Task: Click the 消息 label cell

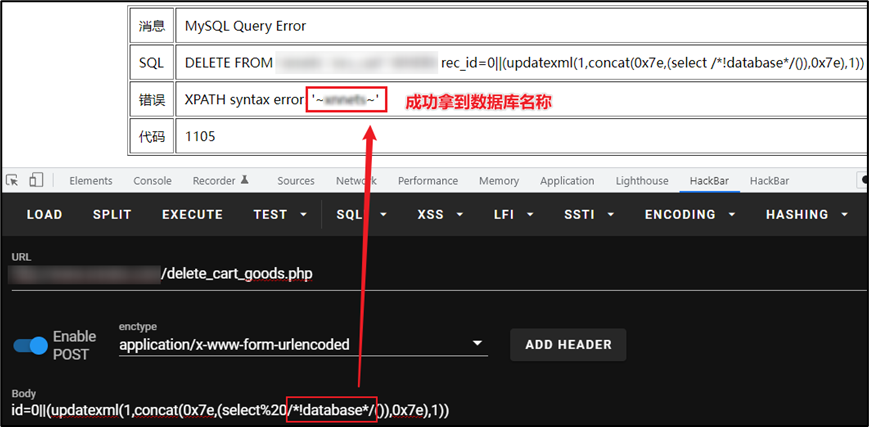Action: pos(151,26)
